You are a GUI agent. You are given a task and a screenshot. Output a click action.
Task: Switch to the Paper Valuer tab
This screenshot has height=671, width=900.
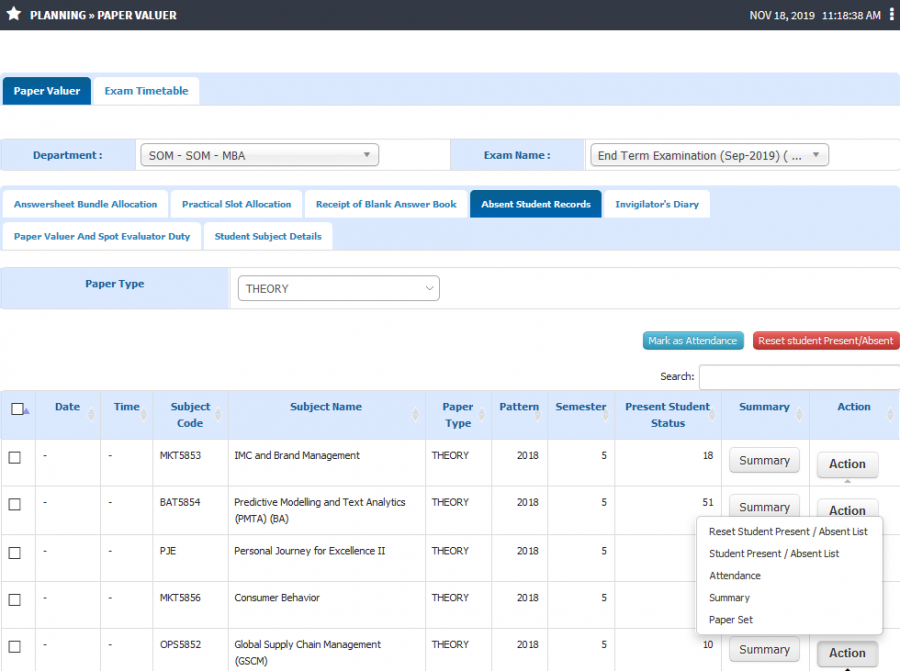(47, 91)
